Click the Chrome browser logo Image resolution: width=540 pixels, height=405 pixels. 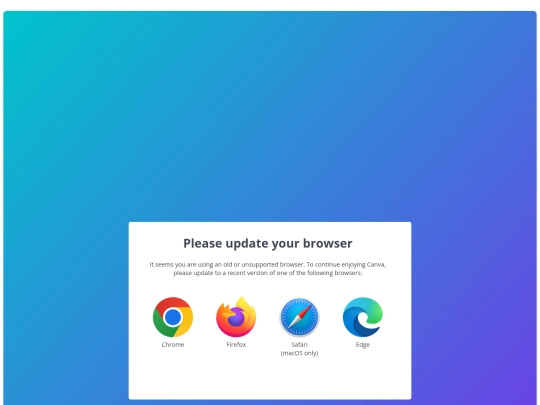pyautogui.click(x=173, y=317)
